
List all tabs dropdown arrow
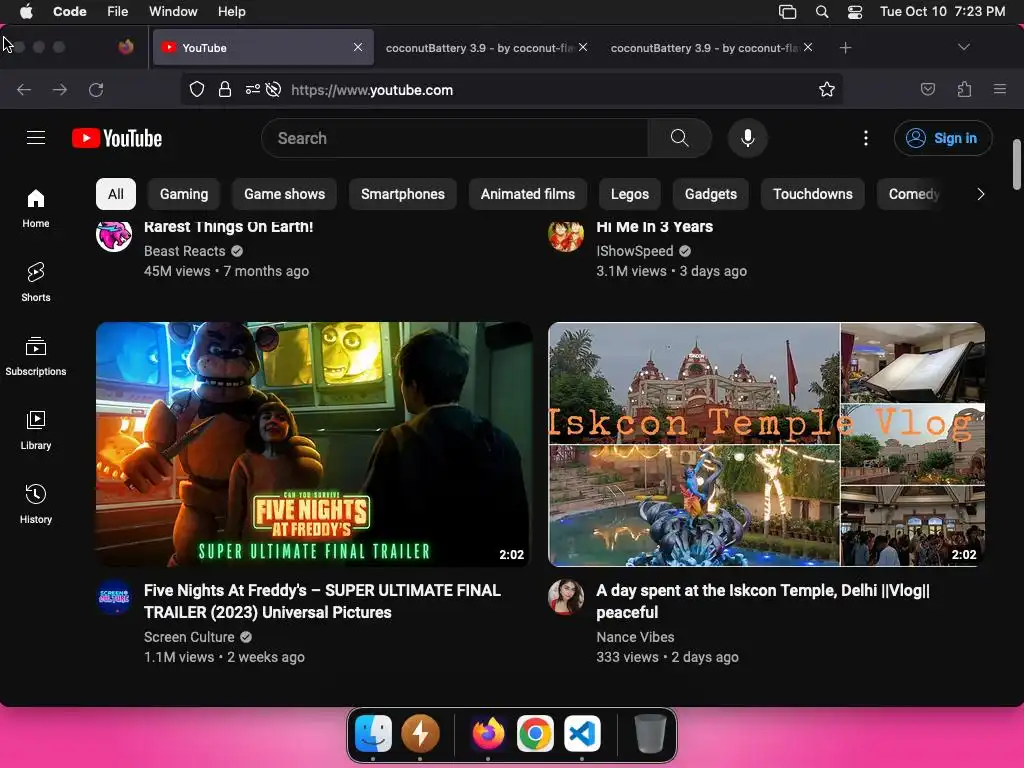point(963,47)
